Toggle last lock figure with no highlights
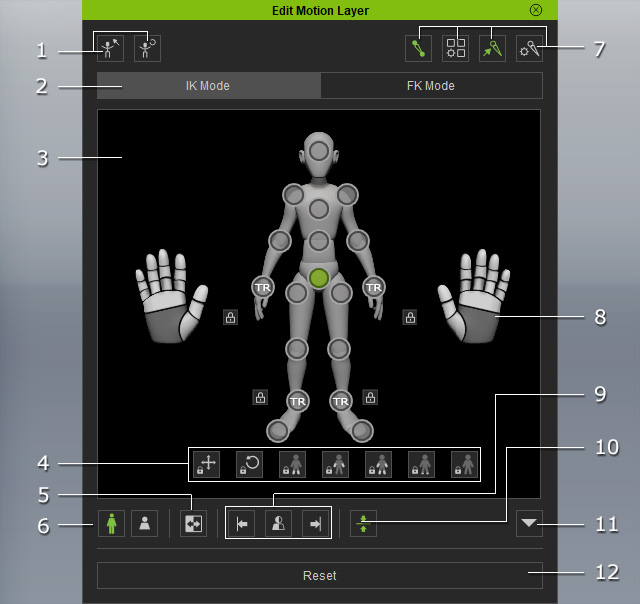Viewport: 640px width, 604px height. [464, 464]
